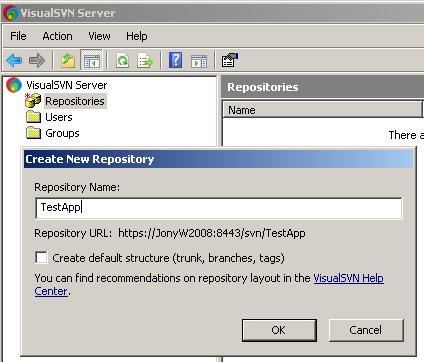Enable Create default structure checkbox
424x362 pixels.
coord(41,257)
